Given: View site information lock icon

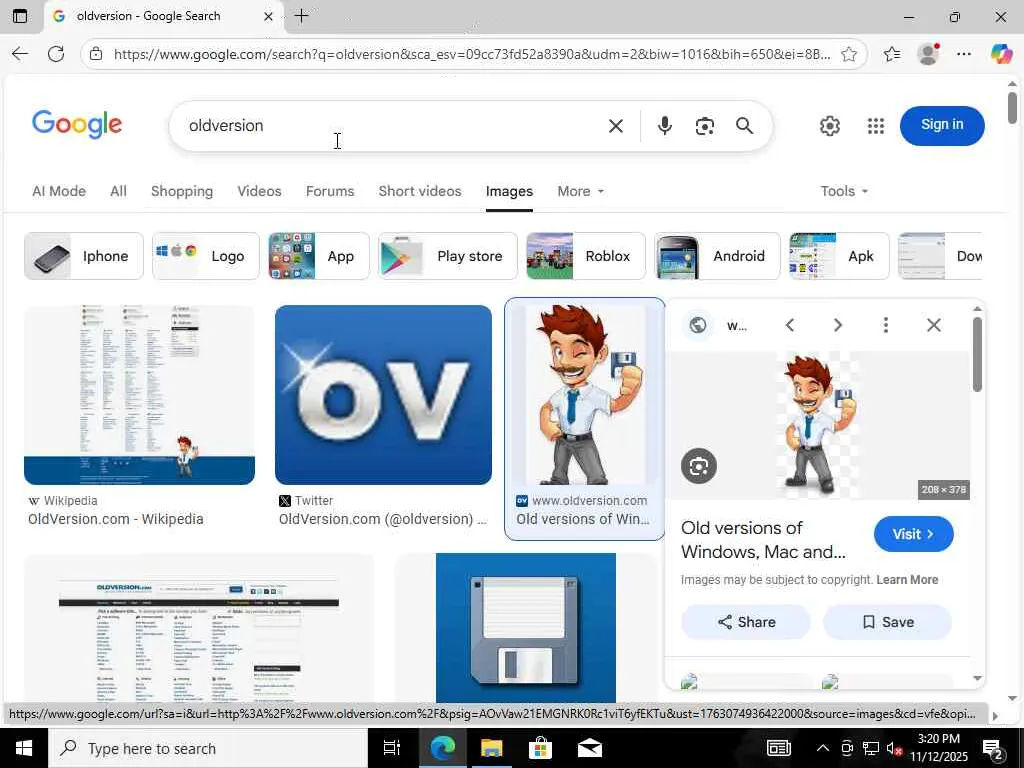Looking at the screenshot, I should coord(96,54).
